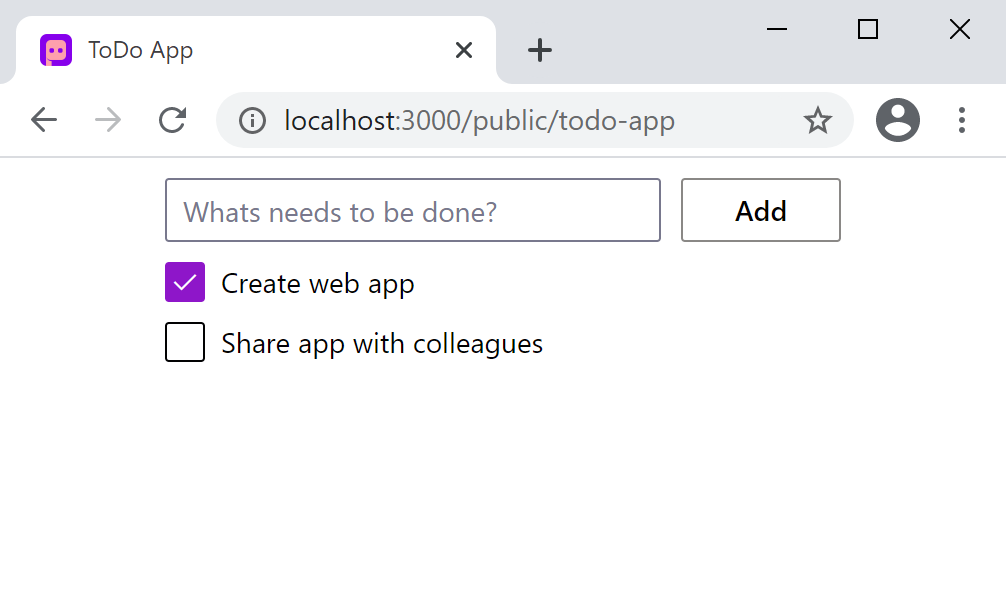This screenshot has width=1006, height=593.
Task: Reload the todo-app page
Action: coord(173,121)
